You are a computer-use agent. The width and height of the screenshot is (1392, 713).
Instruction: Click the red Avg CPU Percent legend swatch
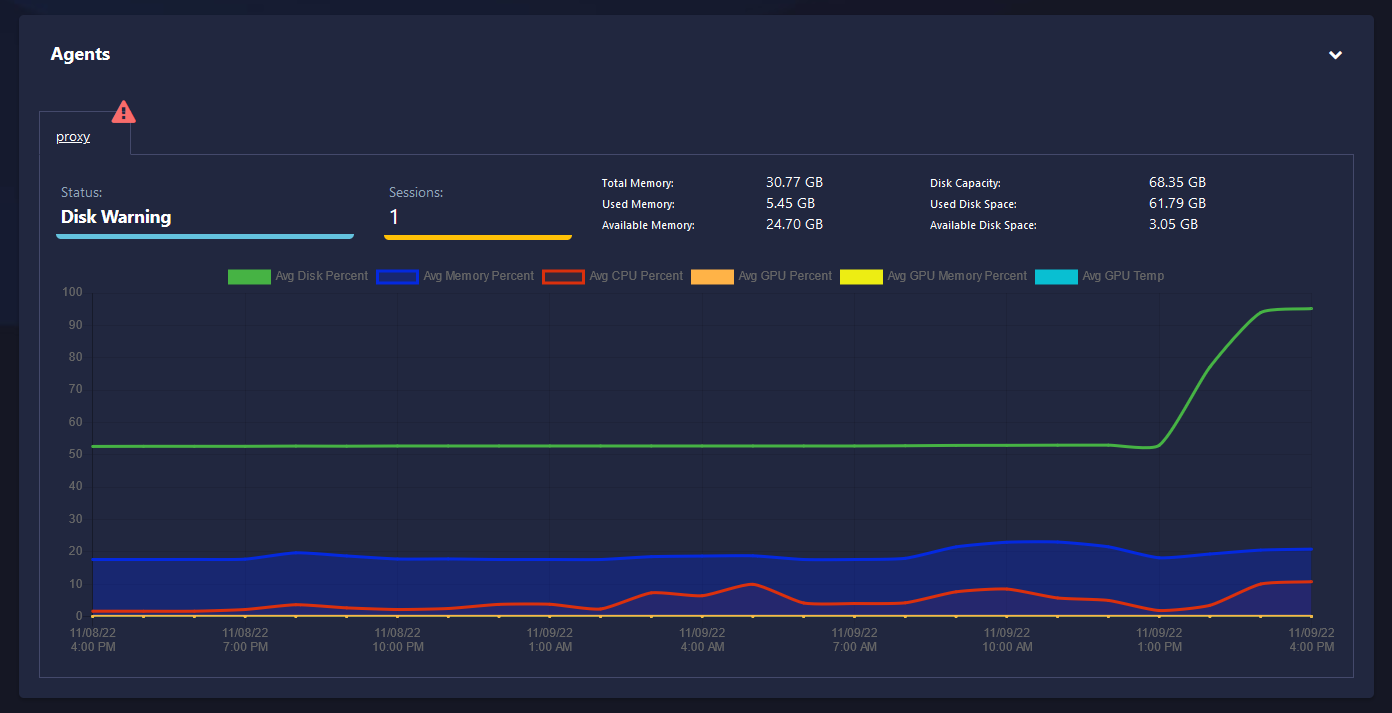[x=563, y=276]
